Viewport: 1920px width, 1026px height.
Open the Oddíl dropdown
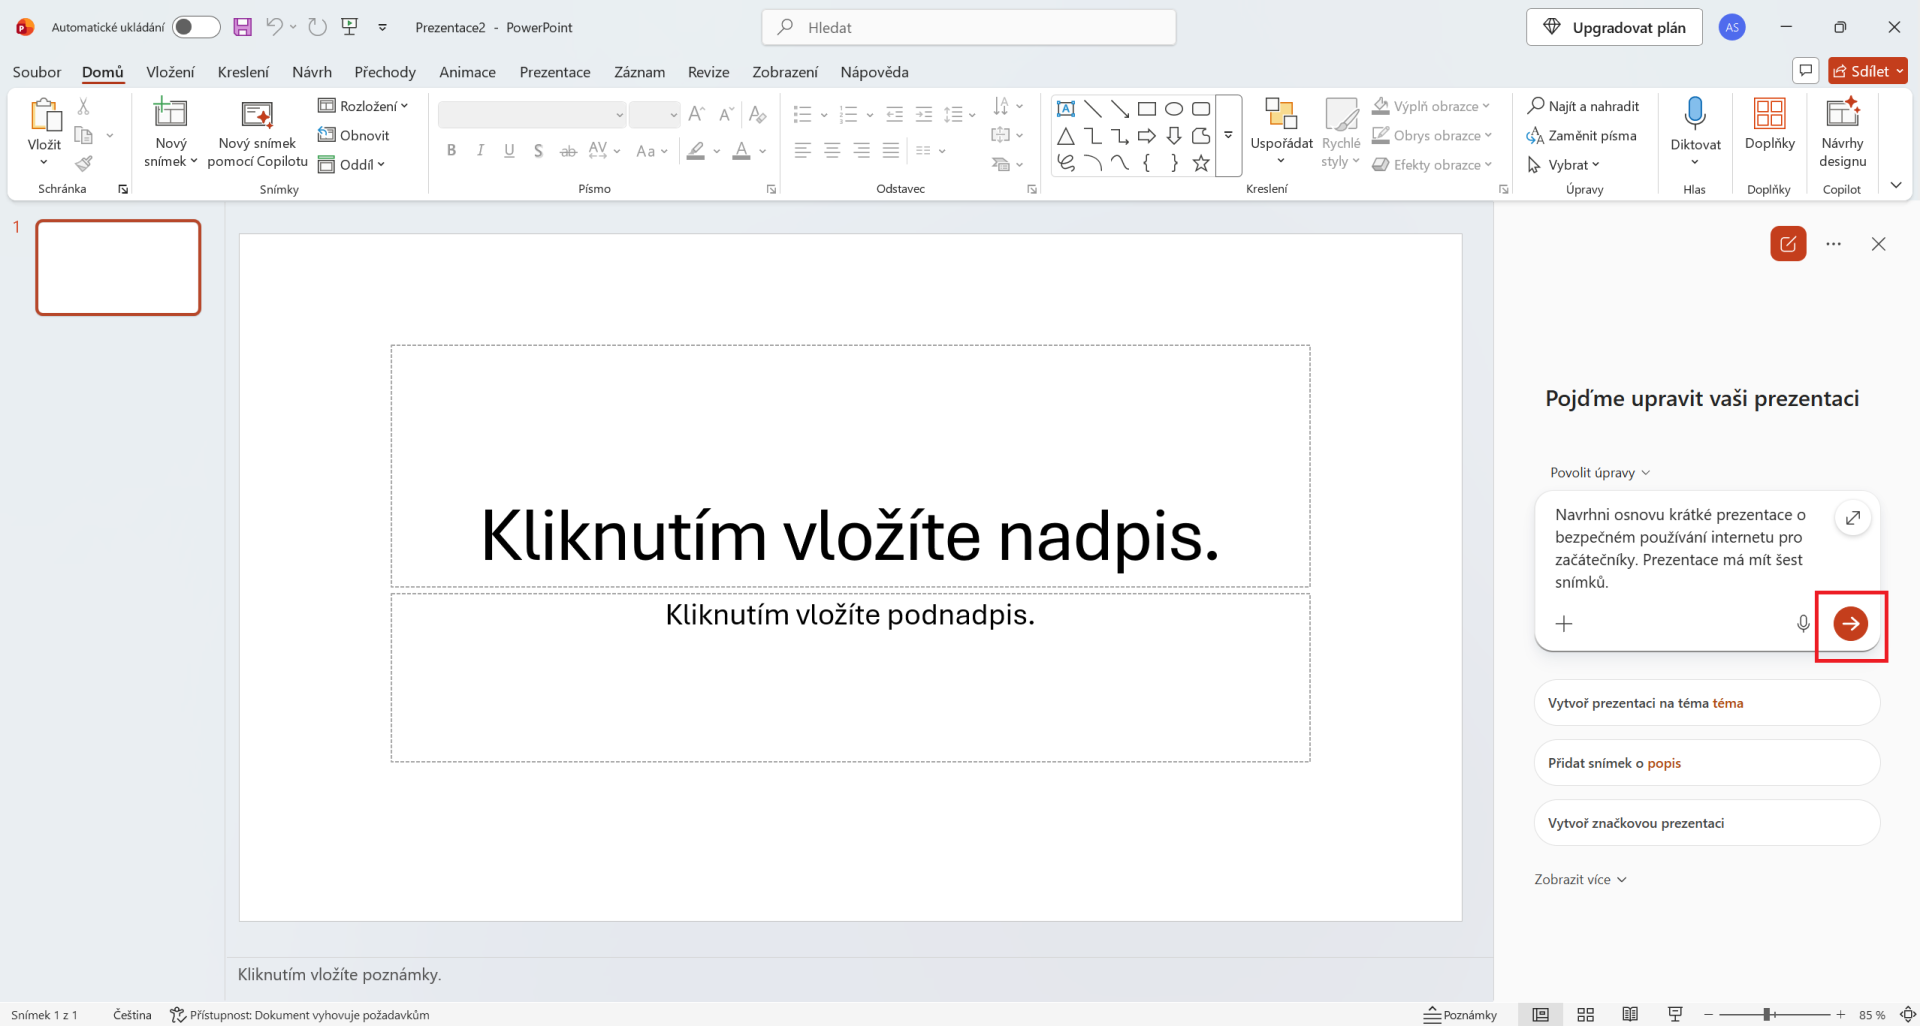[352, 164]
